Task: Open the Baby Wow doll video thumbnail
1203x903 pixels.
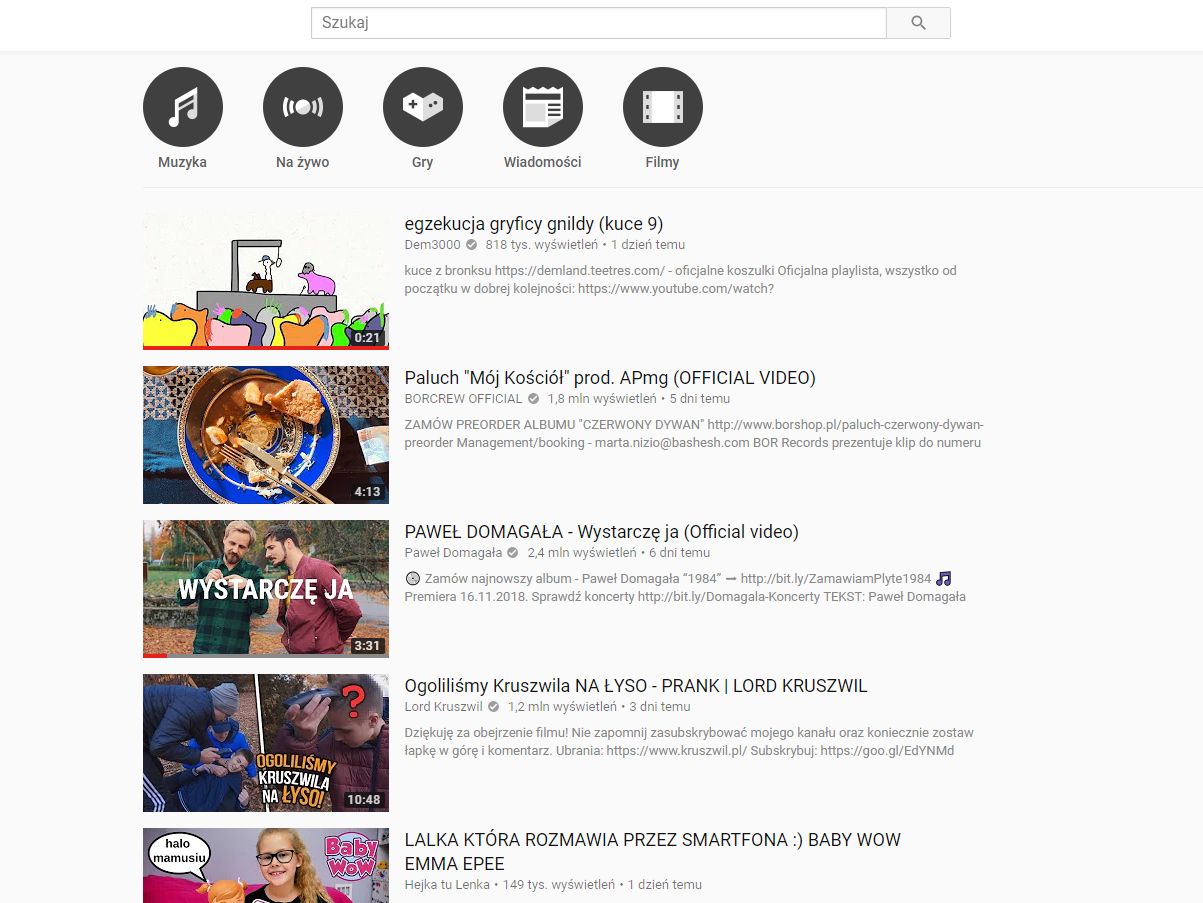Action: pos(266,865)
